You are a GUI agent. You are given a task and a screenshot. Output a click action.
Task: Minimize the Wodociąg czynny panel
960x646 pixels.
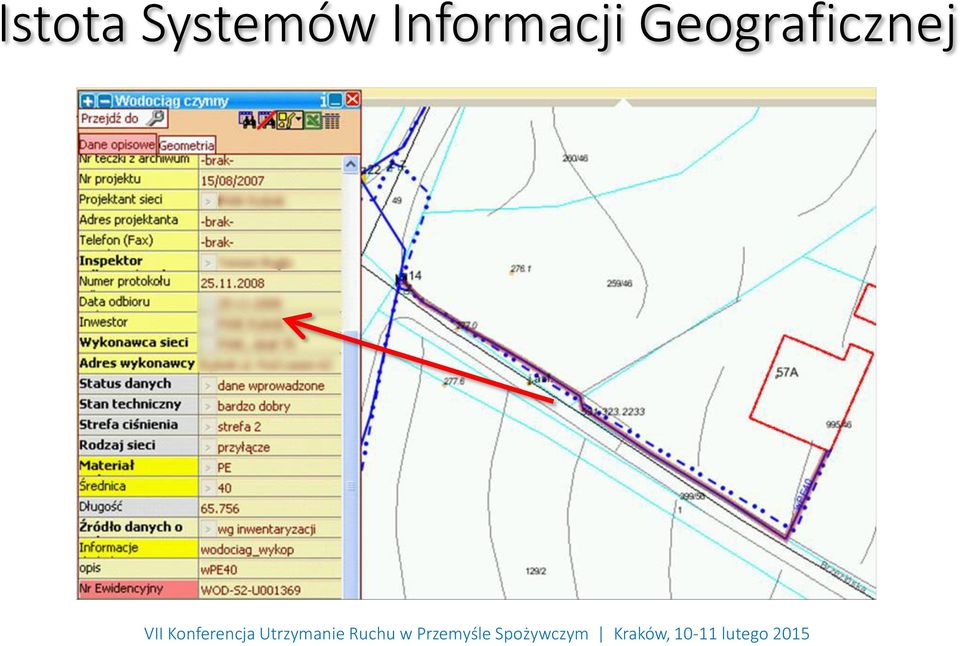tap(336, 100)
